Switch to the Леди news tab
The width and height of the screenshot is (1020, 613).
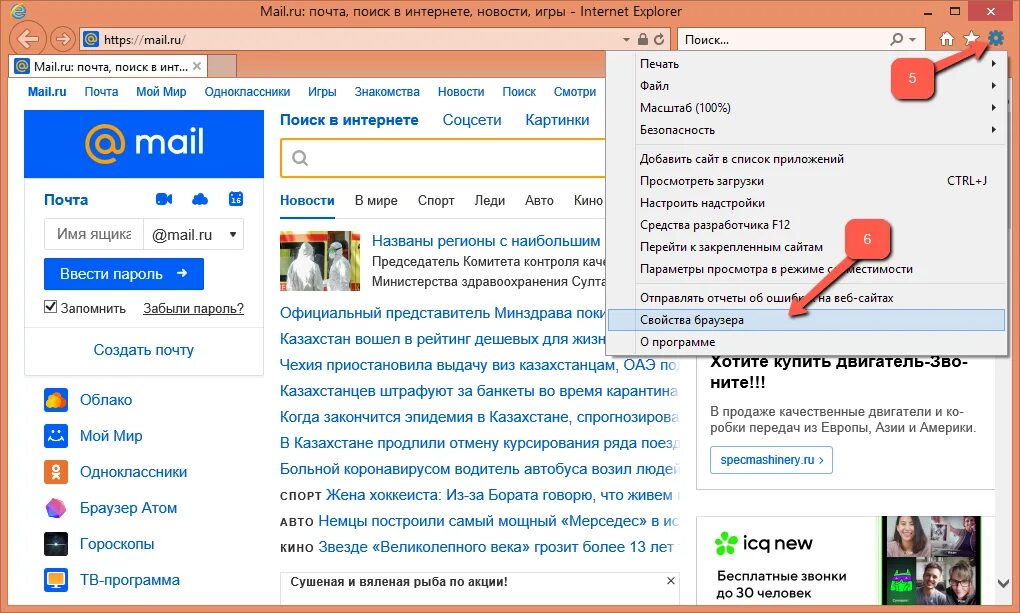pyautogui.click(x=490, y=200)
